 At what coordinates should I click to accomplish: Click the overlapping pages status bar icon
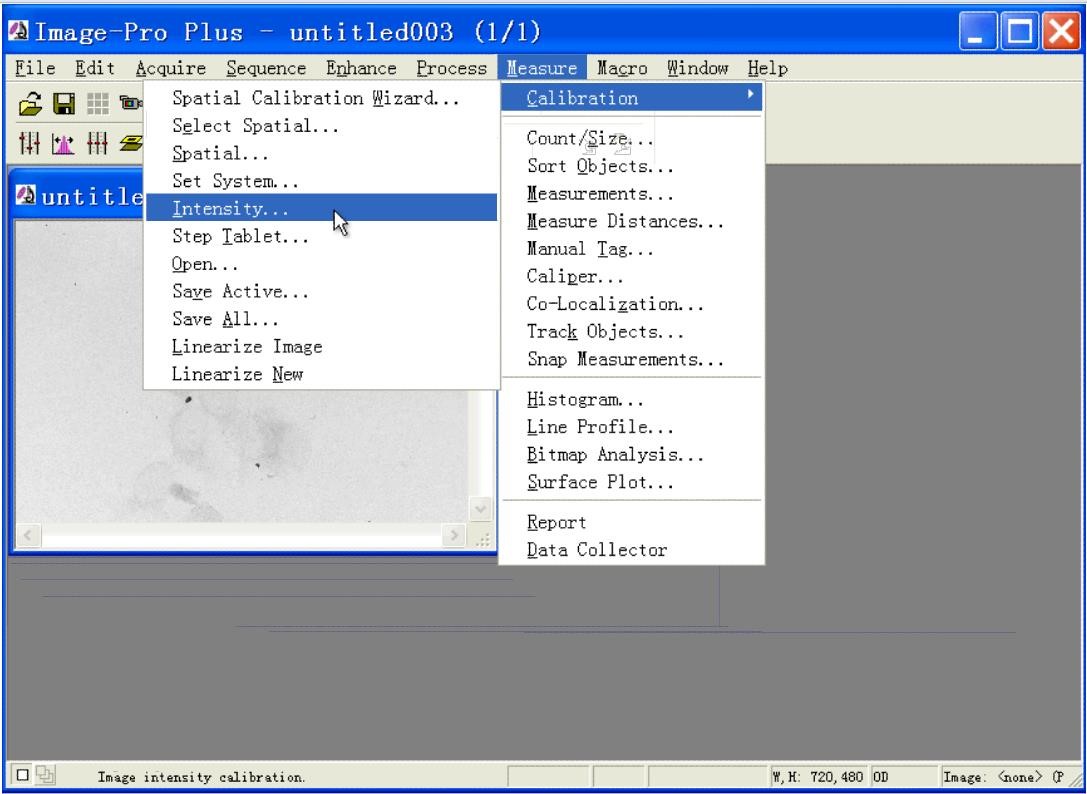coord(45,775)
